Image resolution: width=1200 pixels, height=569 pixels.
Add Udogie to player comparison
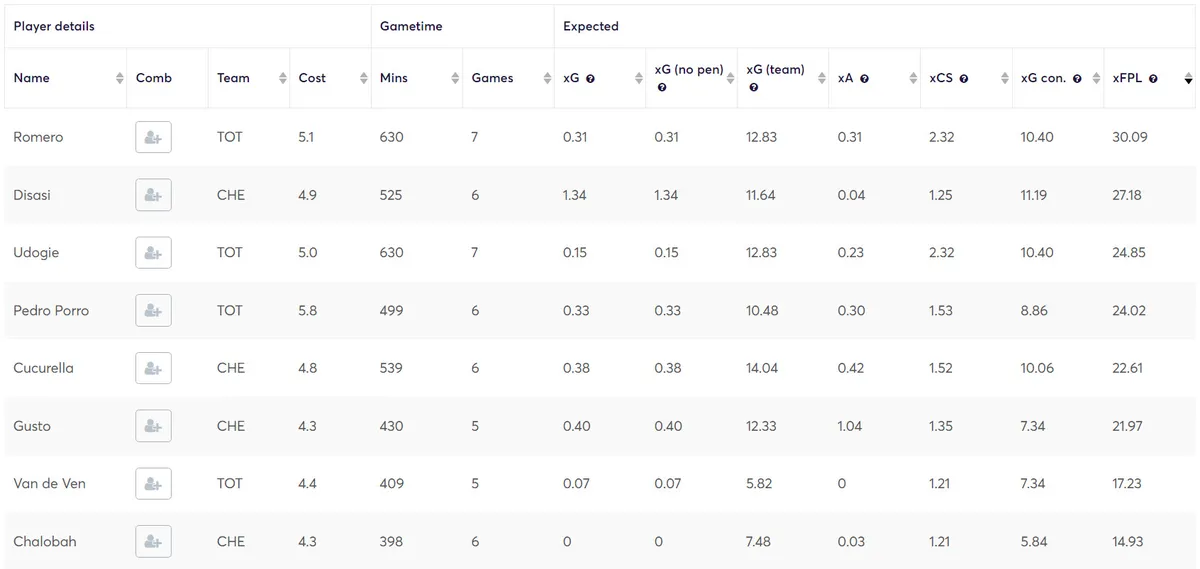point(153,253)
